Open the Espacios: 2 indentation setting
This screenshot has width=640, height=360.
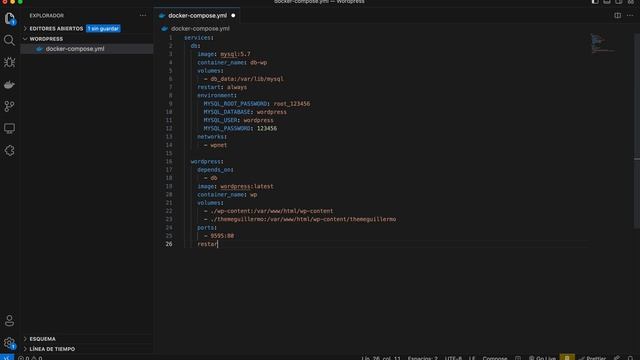coord(422,358)
